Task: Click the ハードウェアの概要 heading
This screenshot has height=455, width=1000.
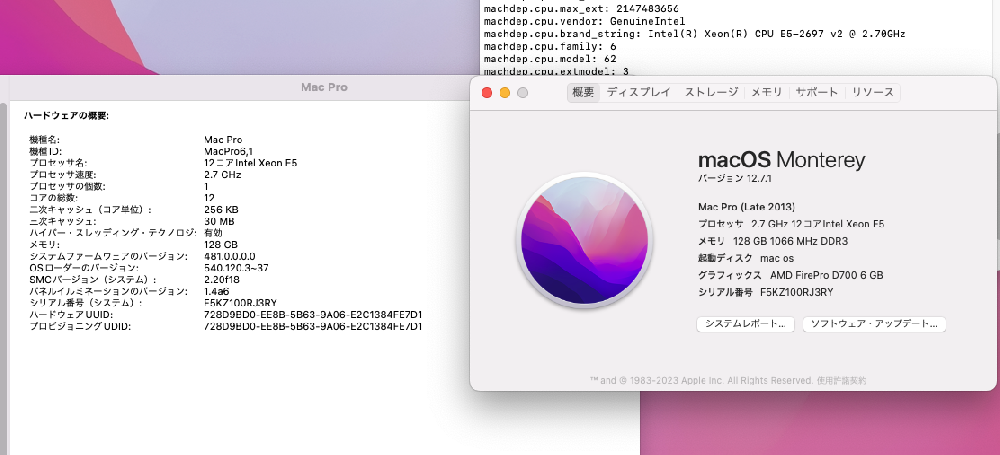Action: [x=66, y=116]
